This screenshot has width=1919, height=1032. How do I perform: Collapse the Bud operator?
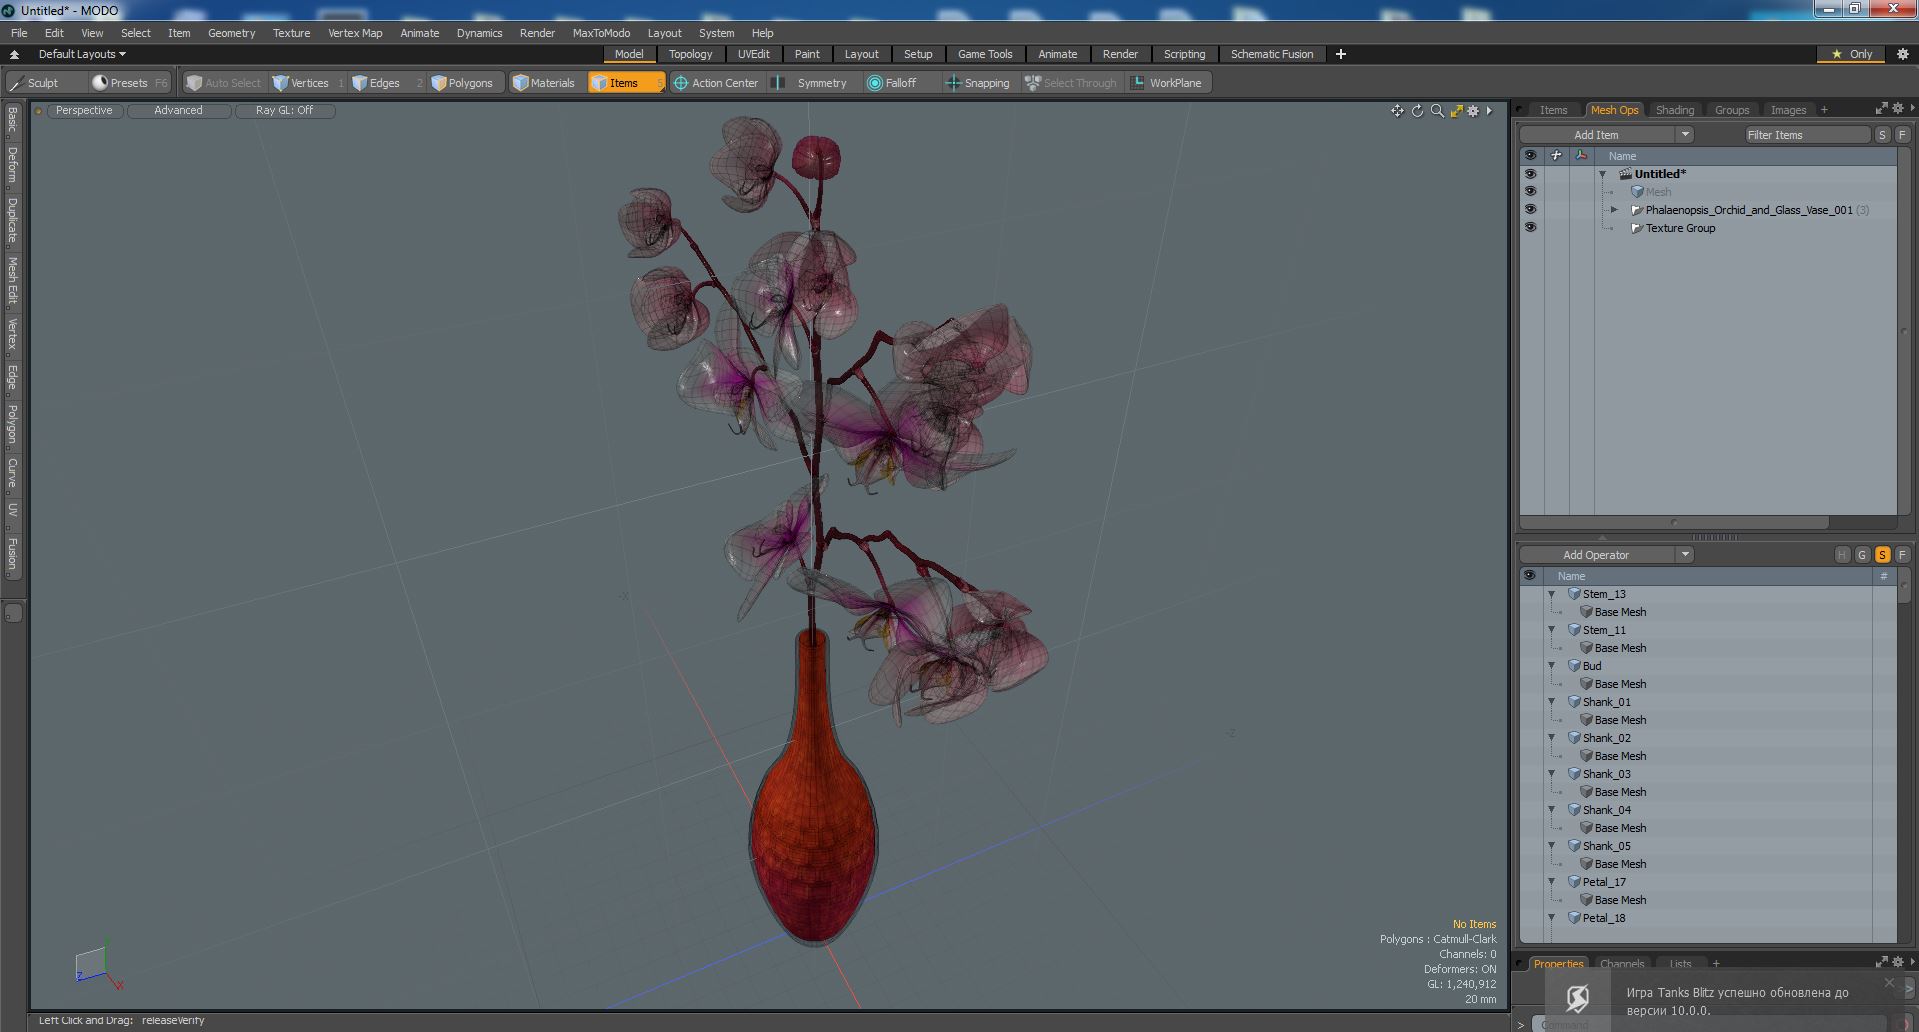click(x=1552, y=666)
